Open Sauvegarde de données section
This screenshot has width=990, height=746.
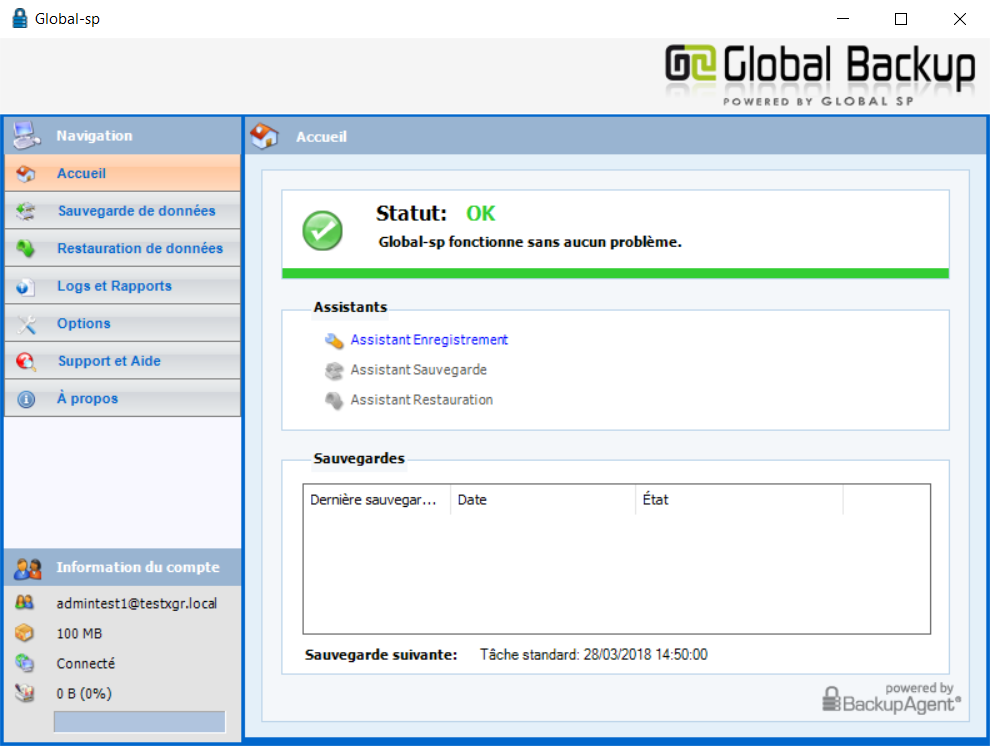tap(122, 211)
